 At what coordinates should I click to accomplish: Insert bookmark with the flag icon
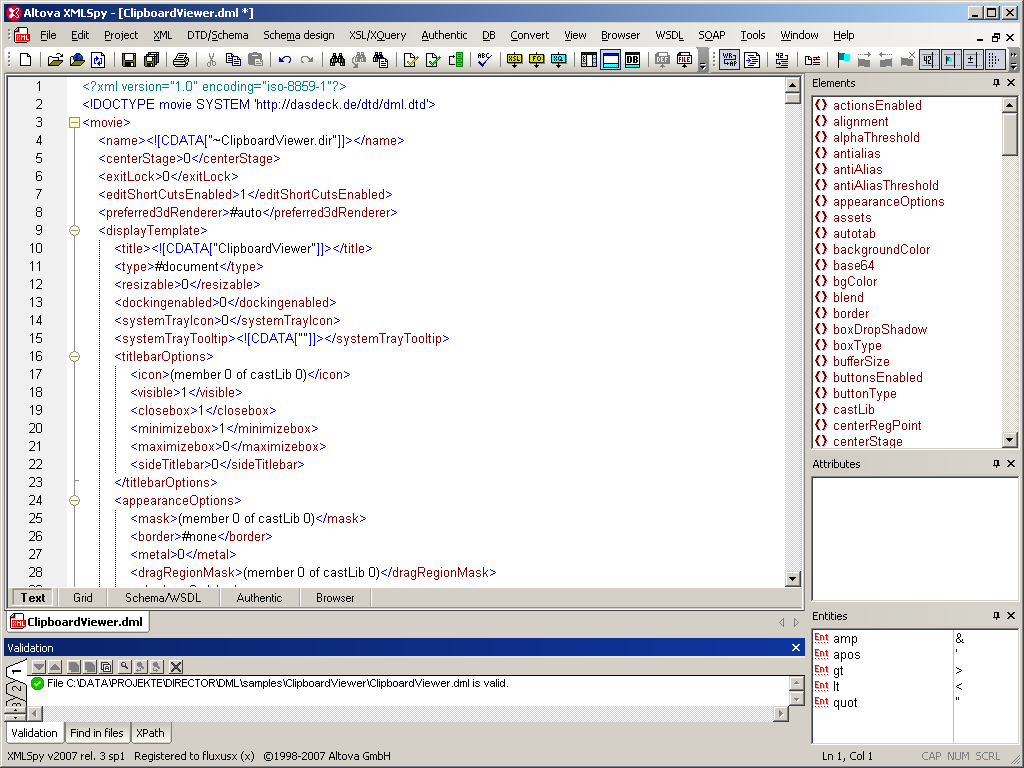pyautogui.click(x=843, y=60)
